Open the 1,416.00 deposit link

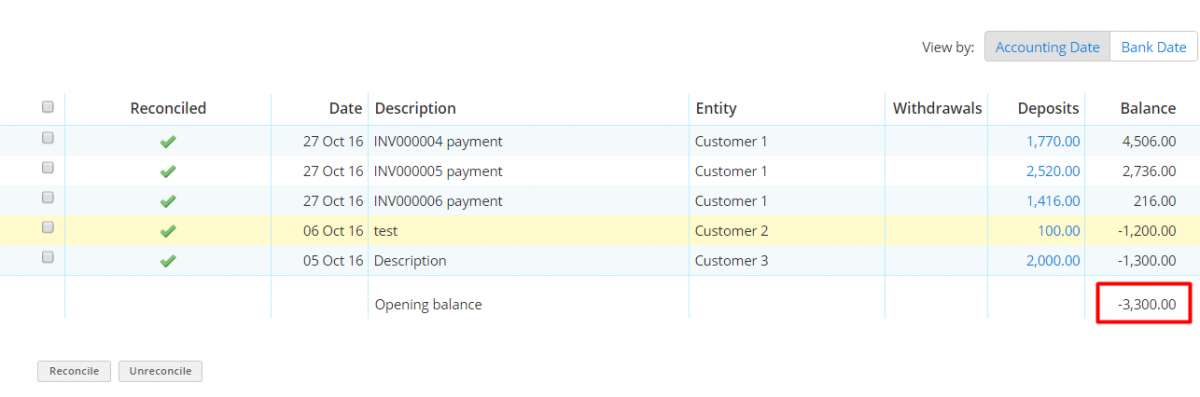1053,201
